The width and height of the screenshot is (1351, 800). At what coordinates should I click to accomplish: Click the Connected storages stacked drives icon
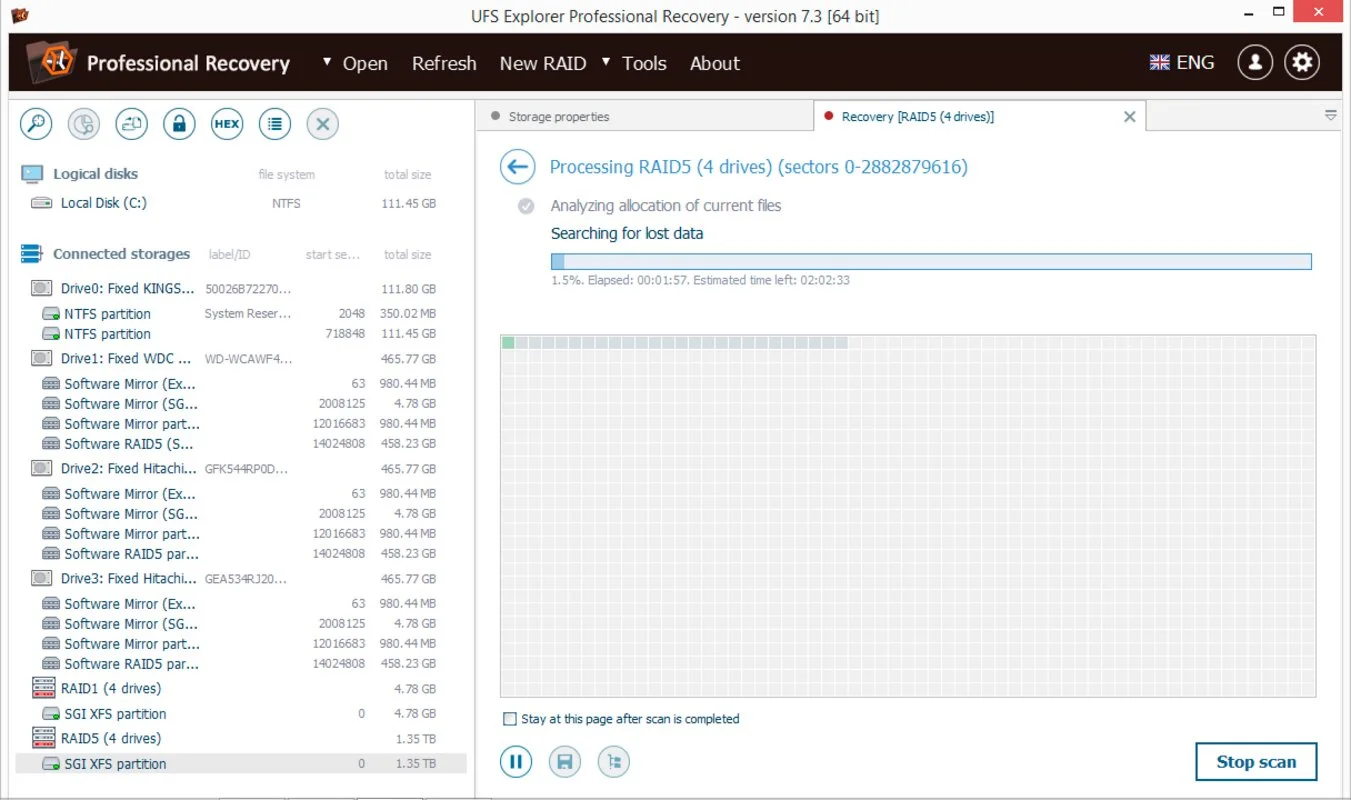coord(31,254)
